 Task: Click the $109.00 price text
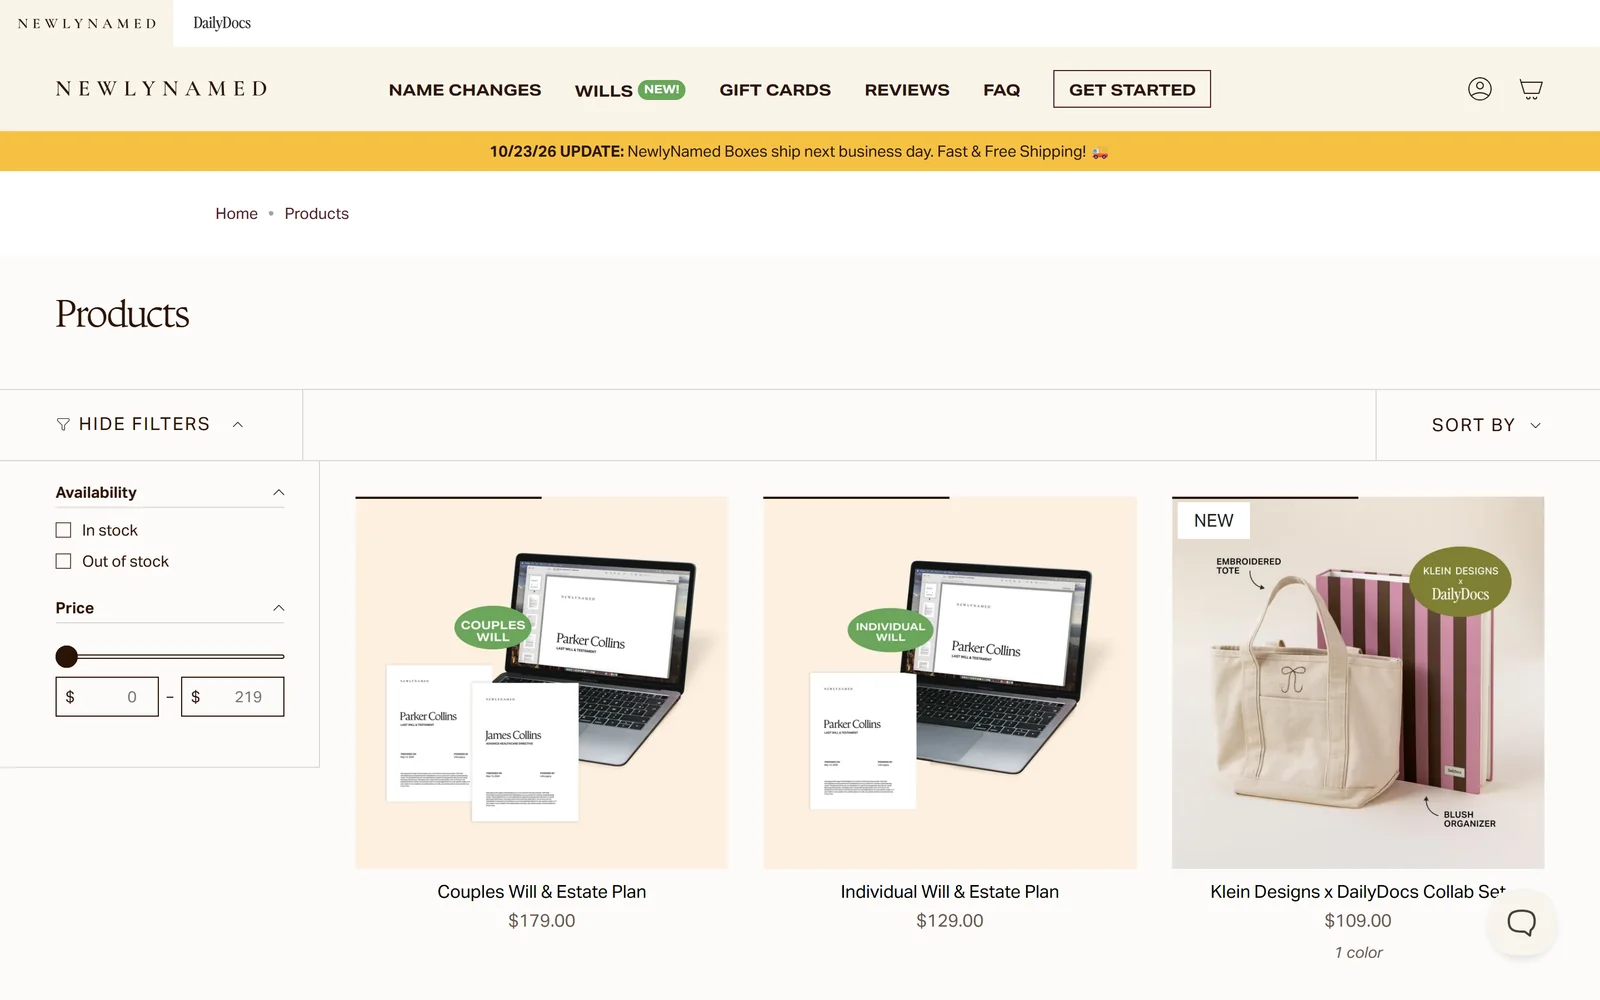[x=1358, y=921]
